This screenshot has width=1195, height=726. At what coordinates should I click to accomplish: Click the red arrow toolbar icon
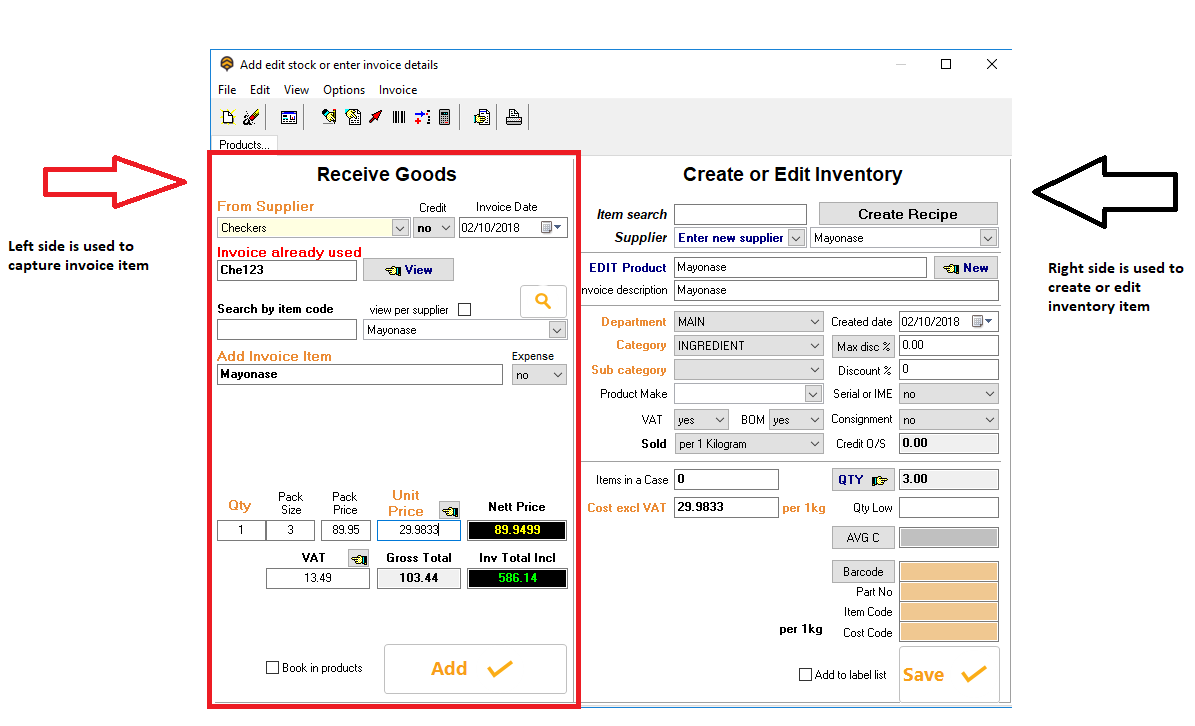point(375,117)
